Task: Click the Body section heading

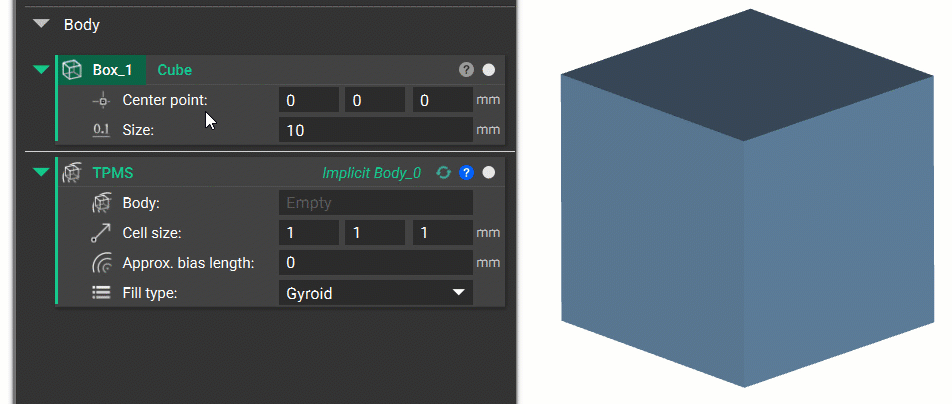Action: [82, 25]
